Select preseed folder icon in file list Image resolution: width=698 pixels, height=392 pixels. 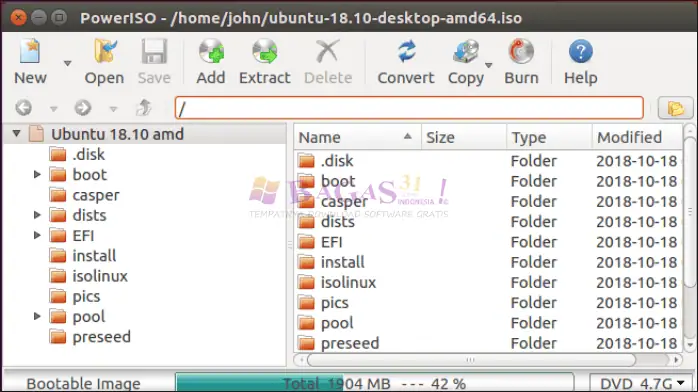(x=306, y=343)
